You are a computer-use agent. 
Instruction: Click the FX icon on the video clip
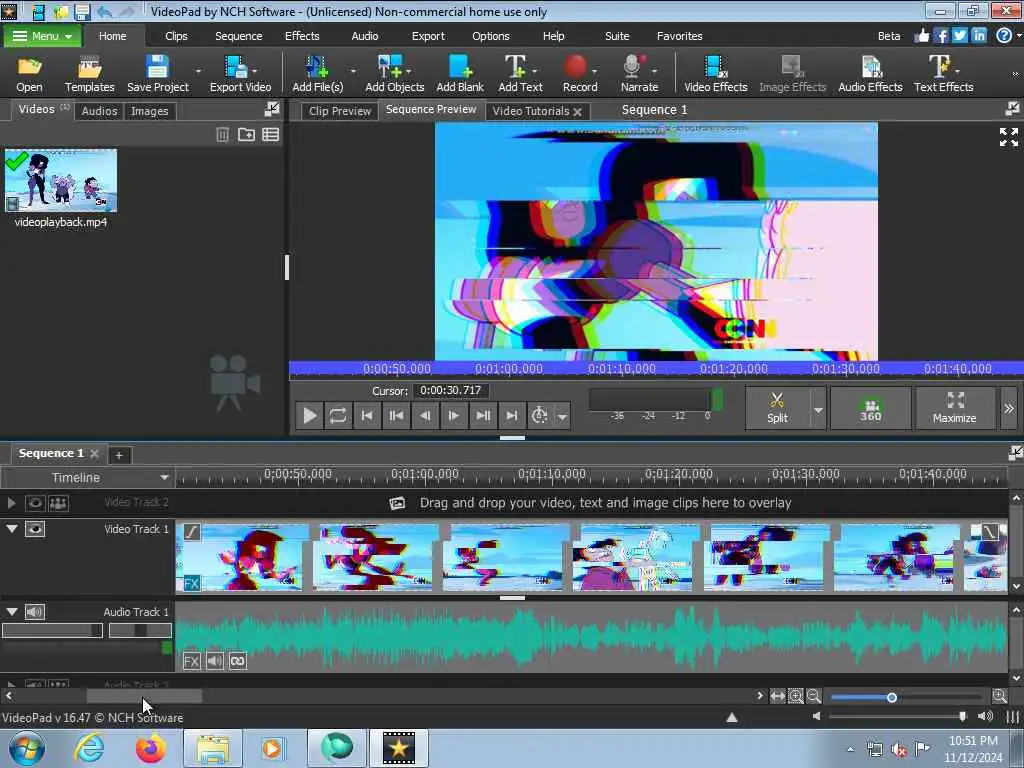[191, 583]
